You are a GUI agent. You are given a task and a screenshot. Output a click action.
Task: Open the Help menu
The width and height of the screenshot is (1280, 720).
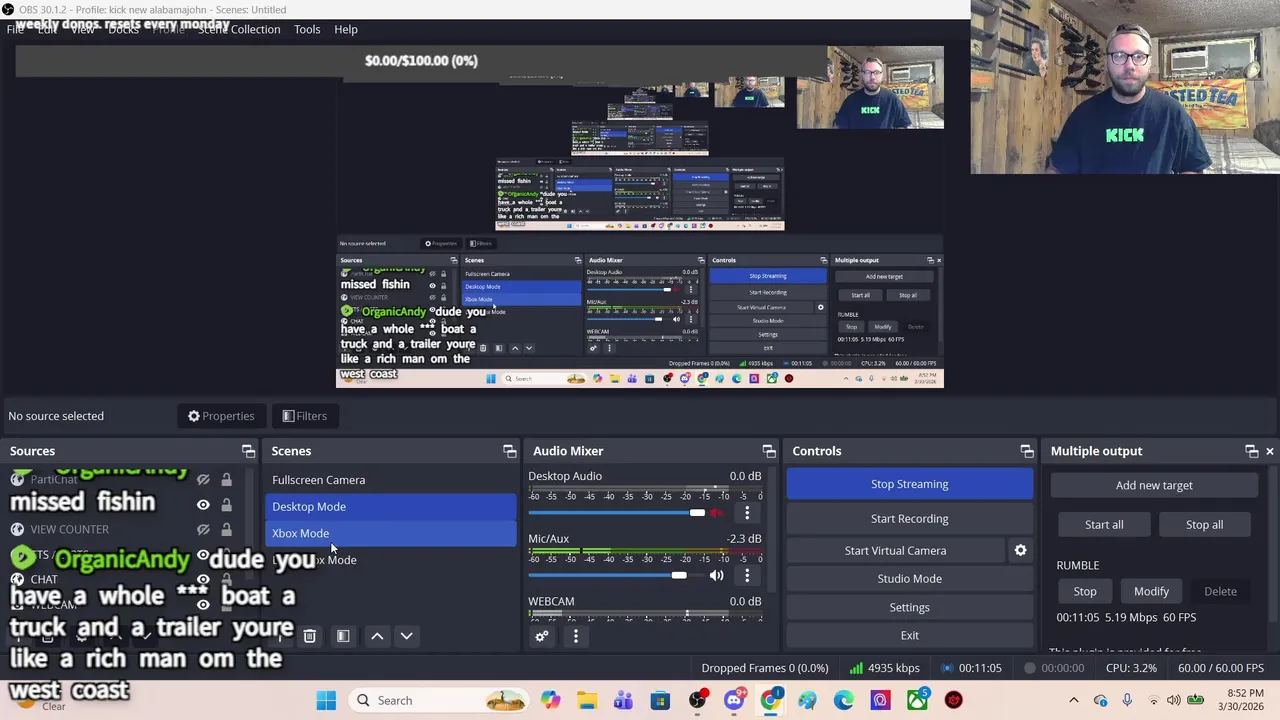(346, 30)
